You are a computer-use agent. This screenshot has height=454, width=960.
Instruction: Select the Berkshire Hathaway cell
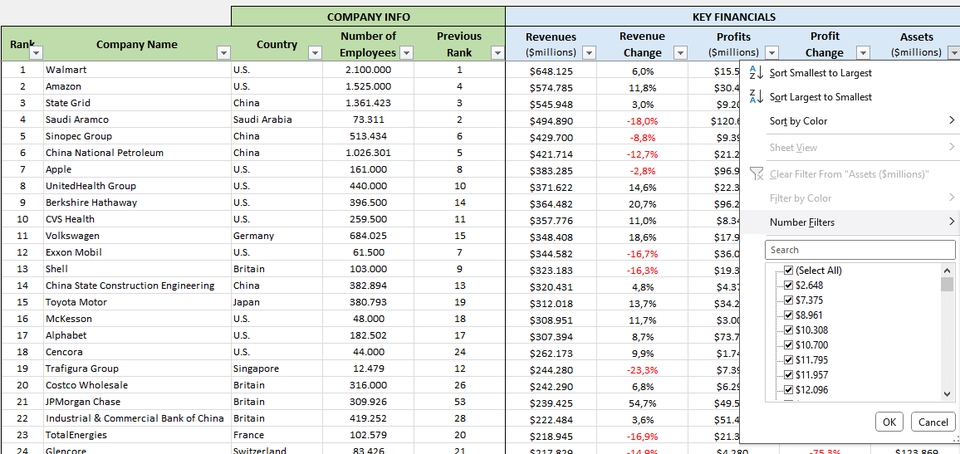(137, 203)
